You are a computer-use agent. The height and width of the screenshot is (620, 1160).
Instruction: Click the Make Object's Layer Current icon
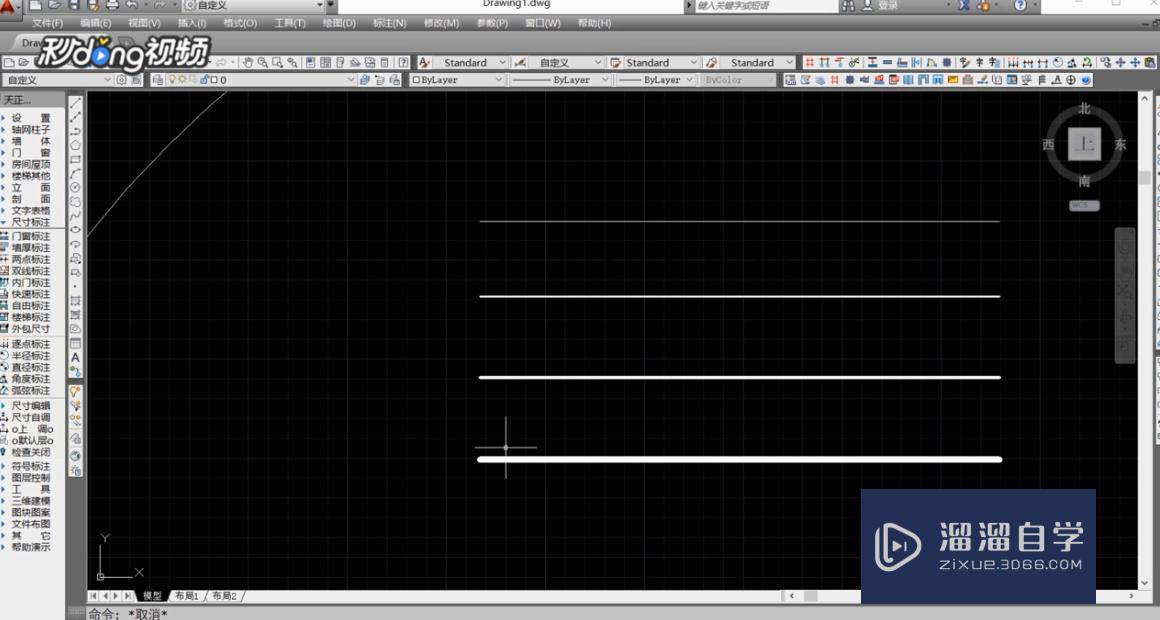pyautogui.click(x=364, y=80)
